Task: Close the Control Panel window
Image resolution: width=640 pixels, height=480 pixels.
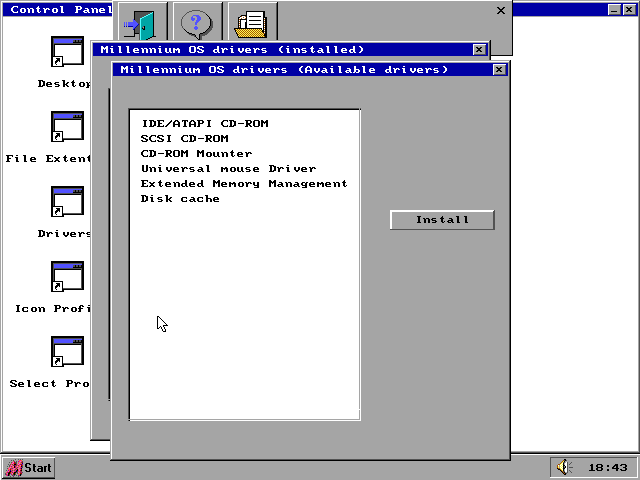Action: click(x=629, y=9)
